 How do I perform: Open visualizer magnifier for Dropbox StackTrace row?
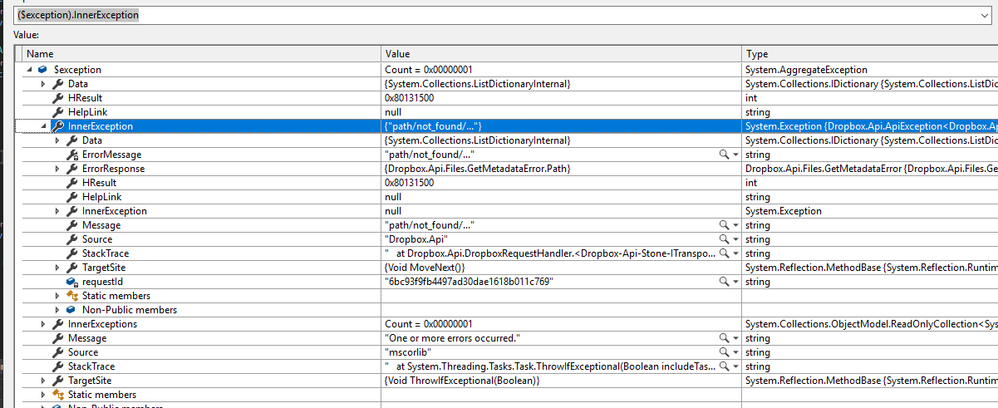pos(724,253)
